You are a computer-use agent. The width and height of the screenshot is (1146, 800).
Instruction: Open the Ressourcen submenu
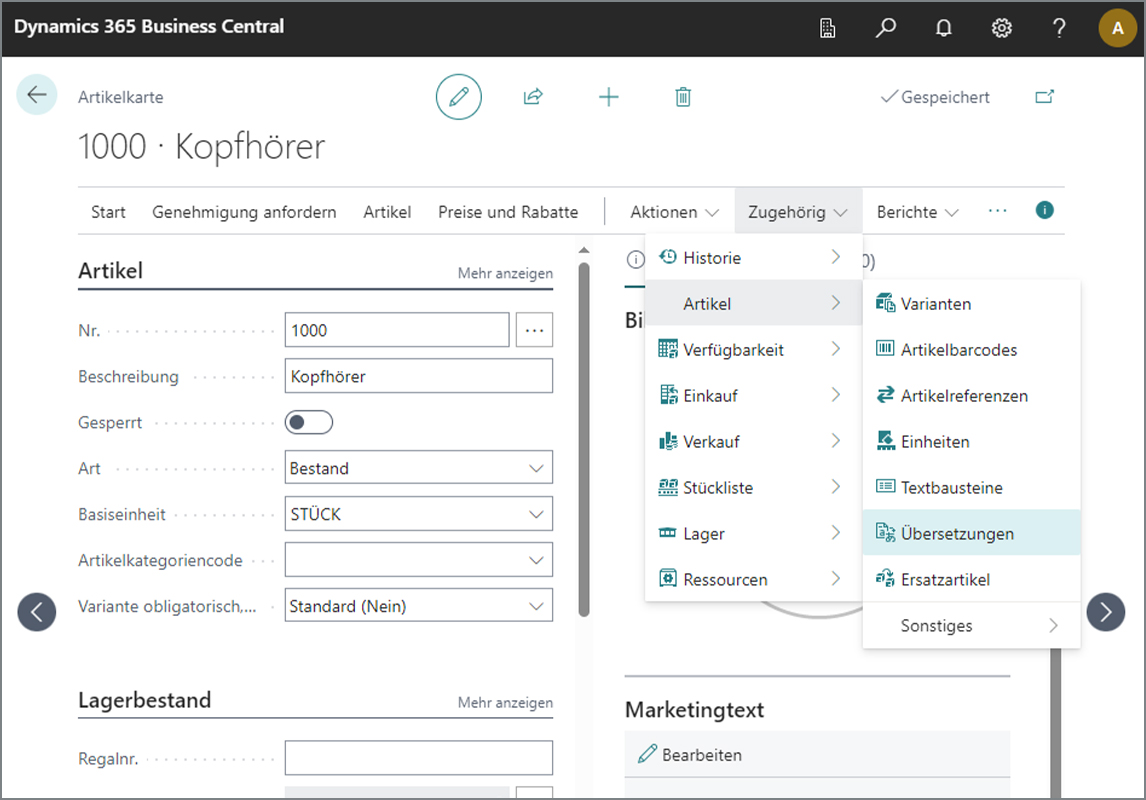(x=754, y=579)
